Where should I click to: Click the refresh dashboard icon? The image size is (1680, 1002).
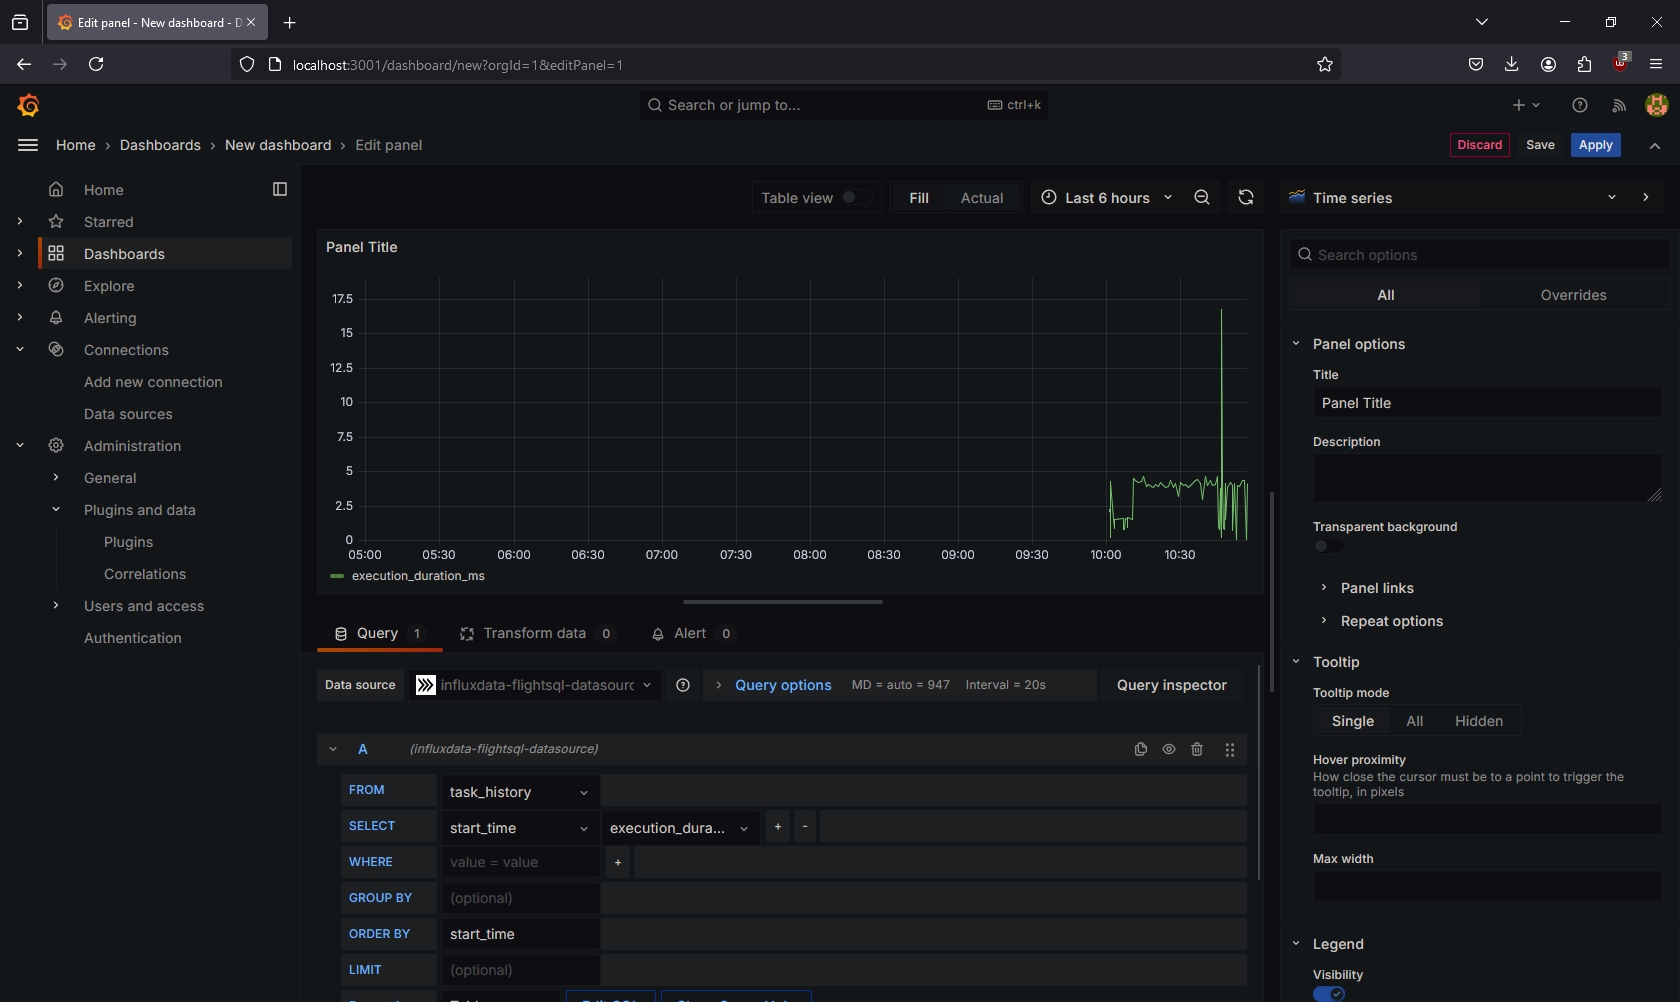click(1246, 198)
